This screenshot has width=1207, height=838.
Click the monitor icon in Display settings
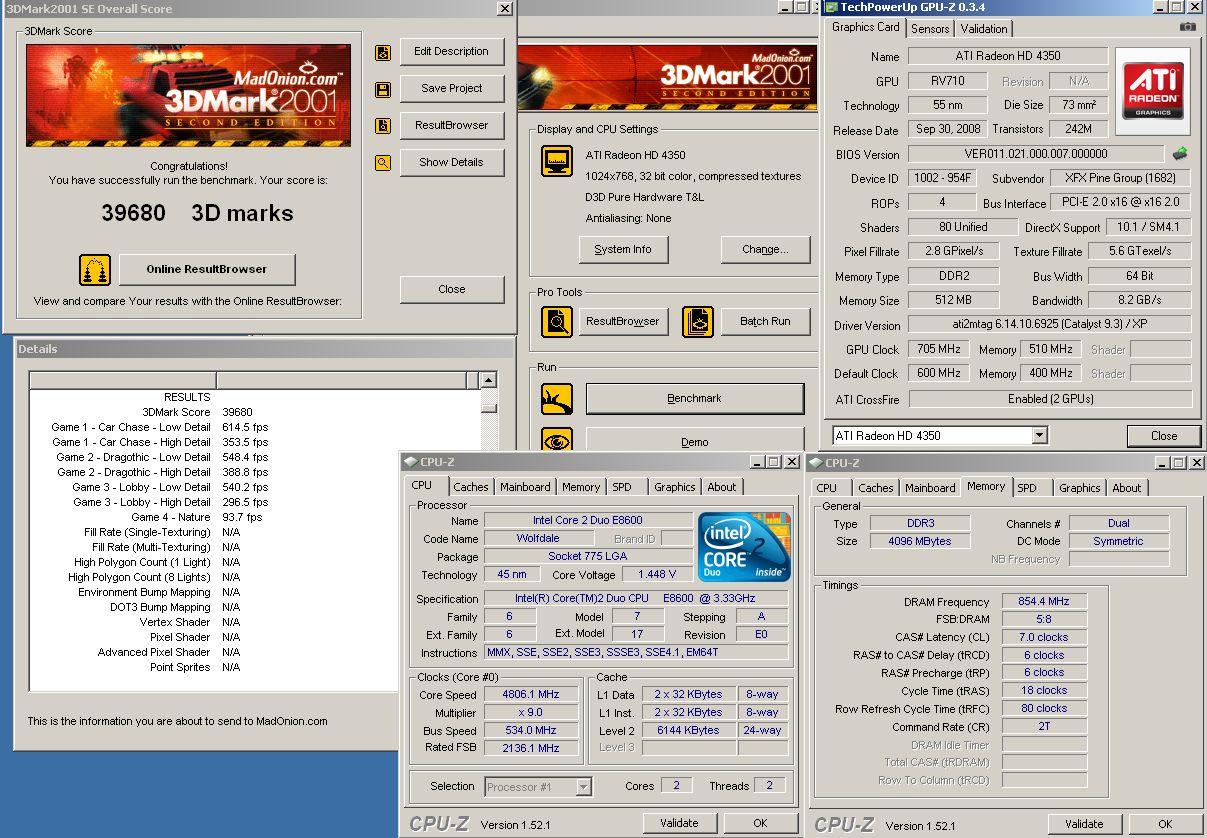557,161
